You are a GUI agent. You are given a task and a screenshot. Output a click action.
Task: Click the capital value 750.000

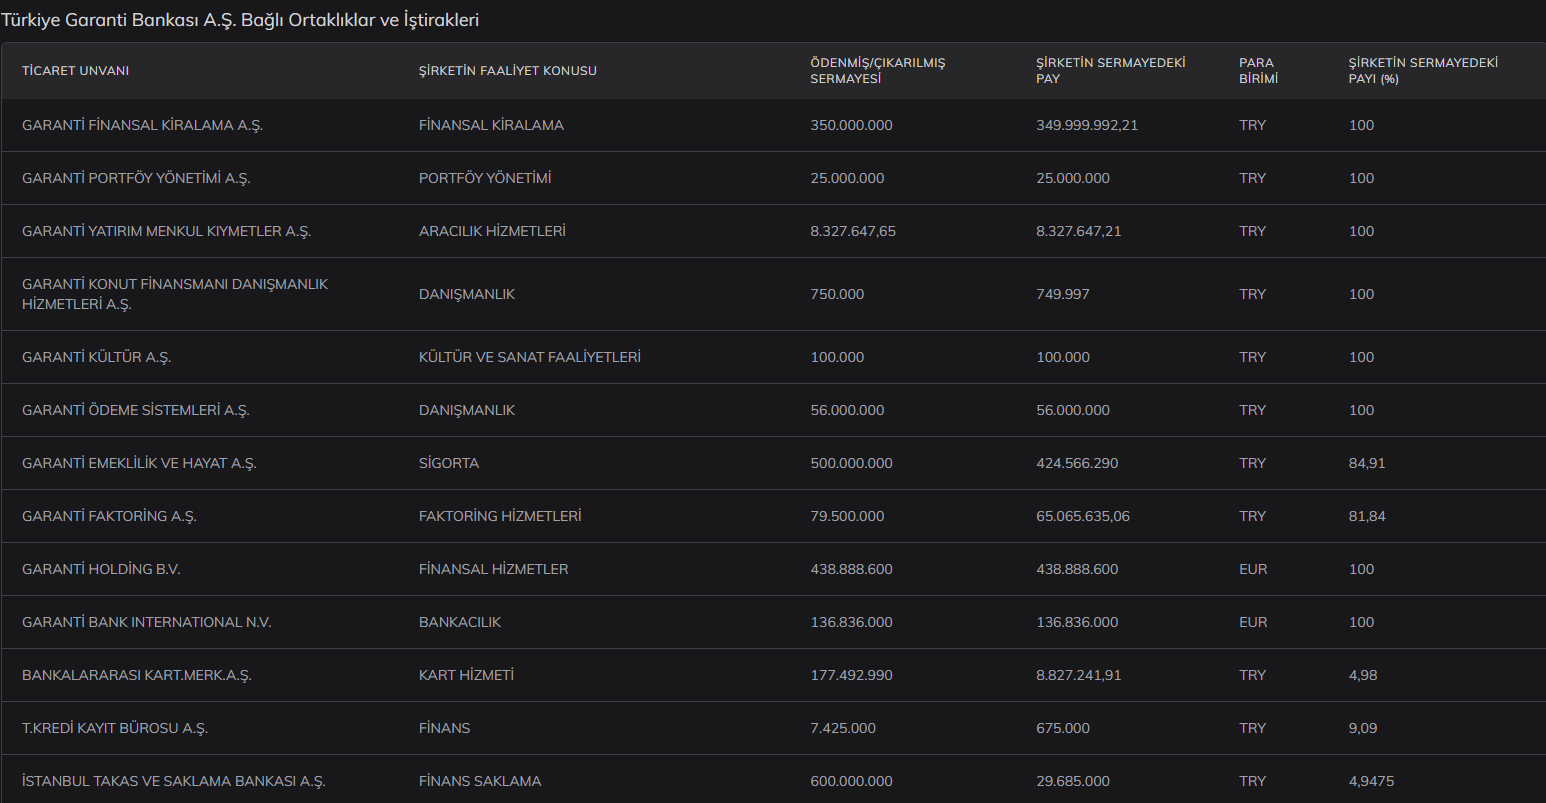(837, 294)
